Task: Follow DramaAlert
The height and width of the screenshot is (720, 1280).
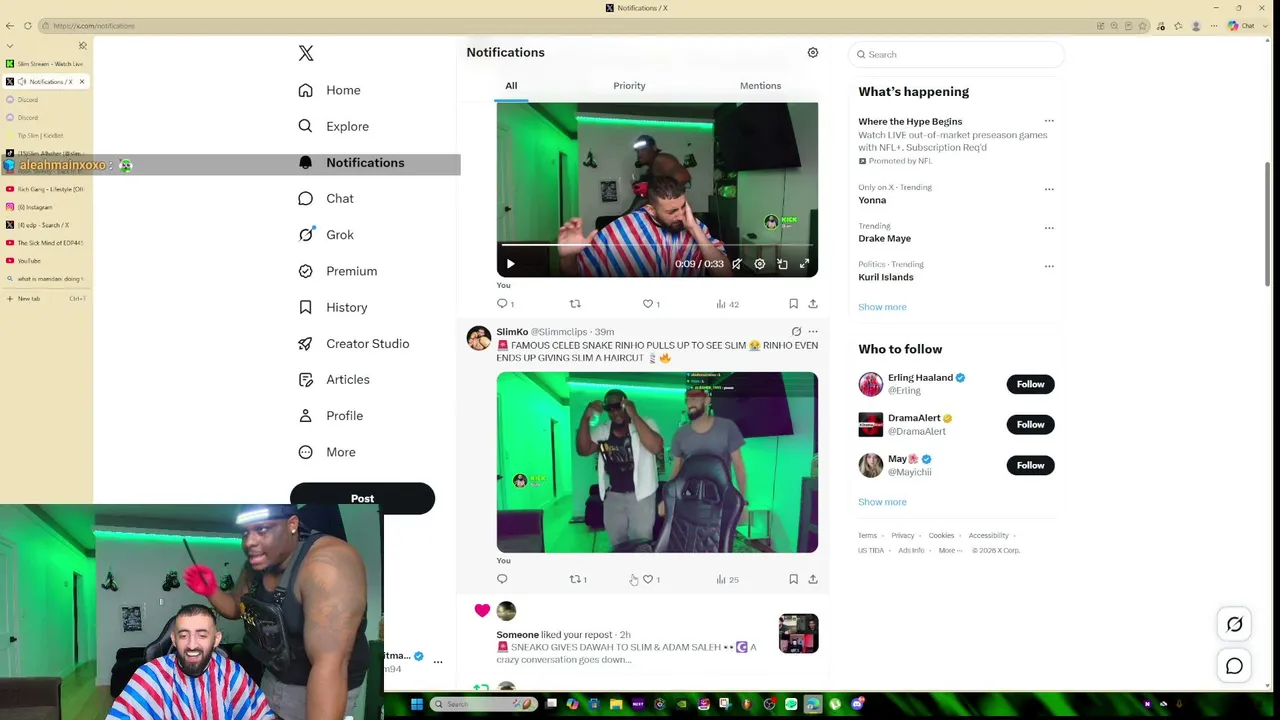Action: pyautogui.click(x=1030, y=424)
